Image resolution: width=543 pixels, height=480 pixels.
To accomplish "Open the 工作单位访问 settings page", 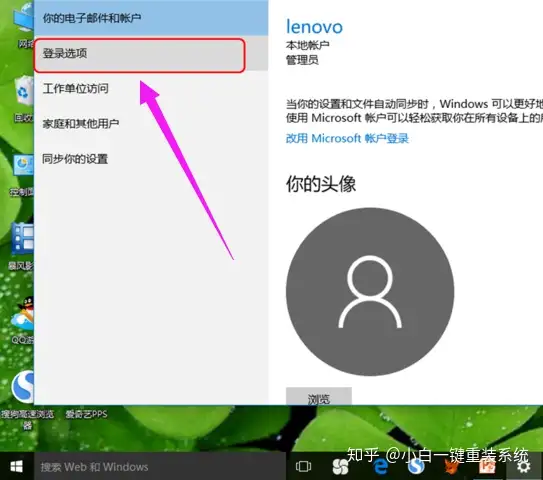I will point(151,88).
